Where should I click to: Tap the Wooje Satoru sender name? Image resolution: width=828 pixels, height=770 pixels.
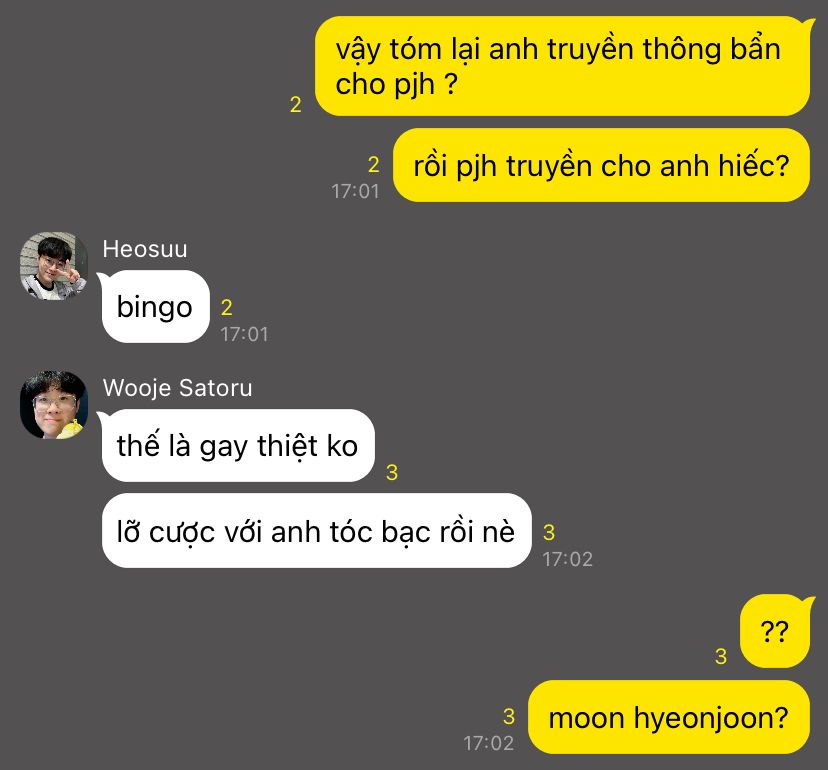tap(177, 388)
